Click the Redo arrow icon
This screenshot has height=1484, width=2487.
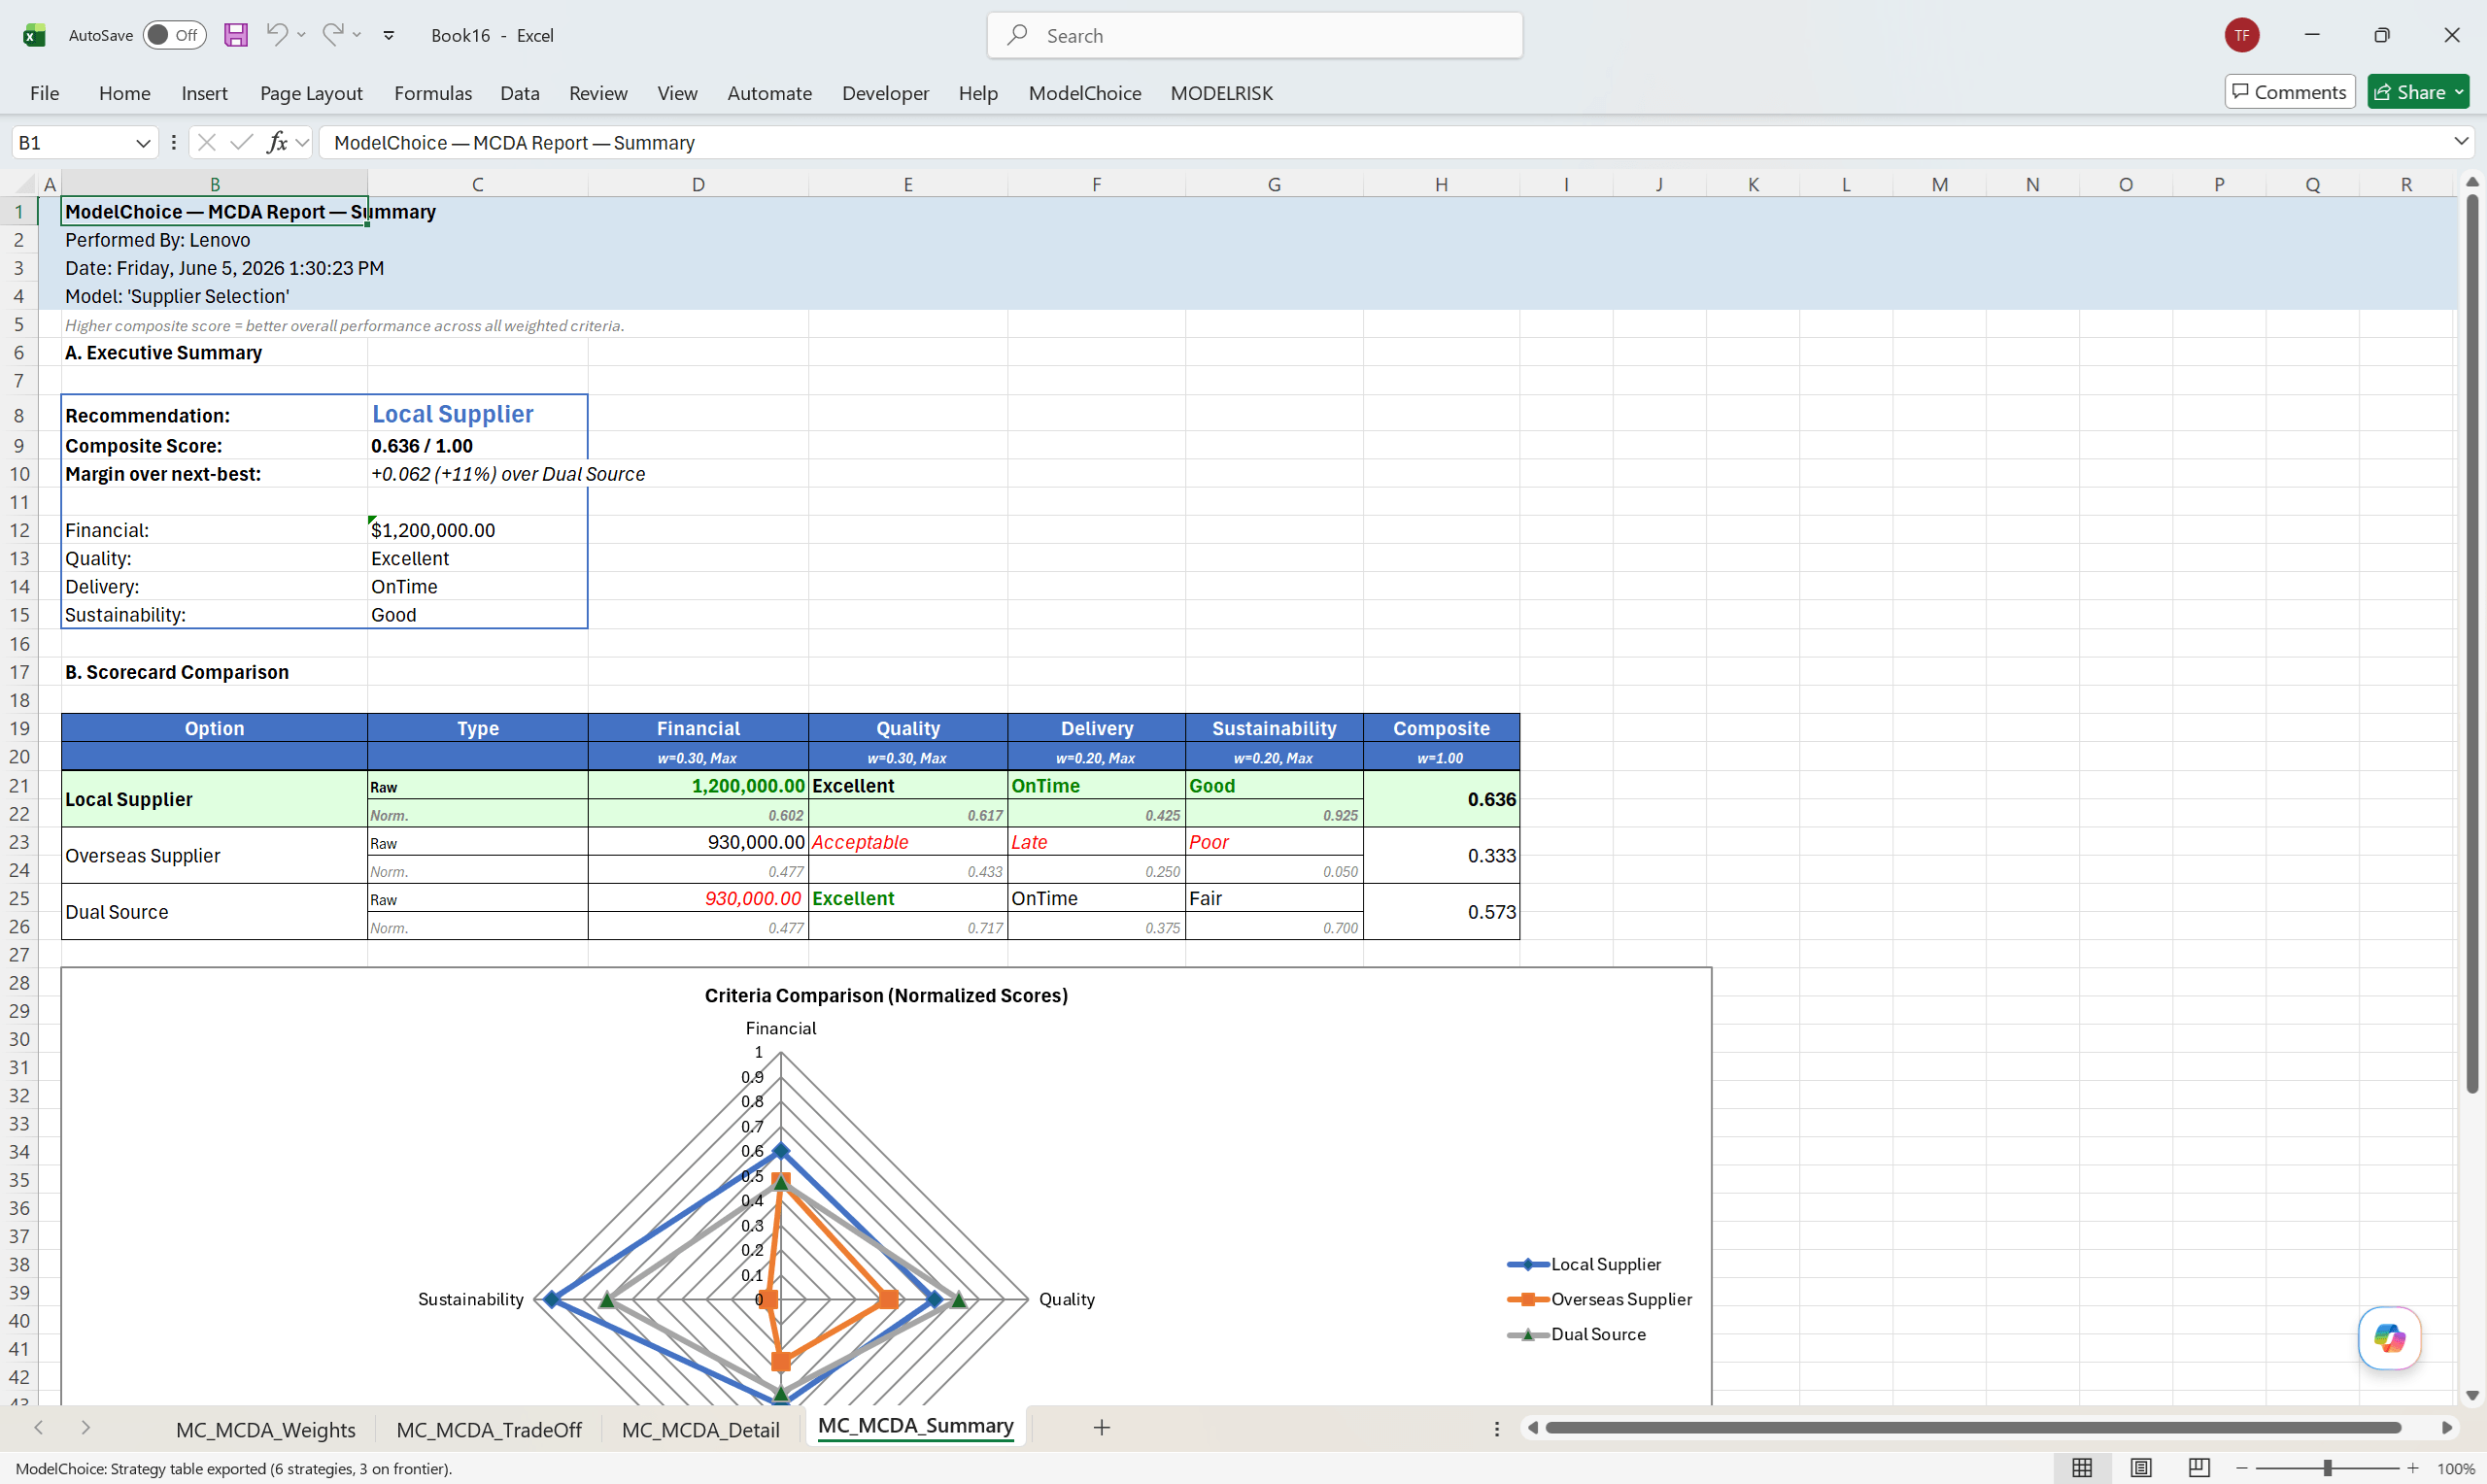pos(333,34)
